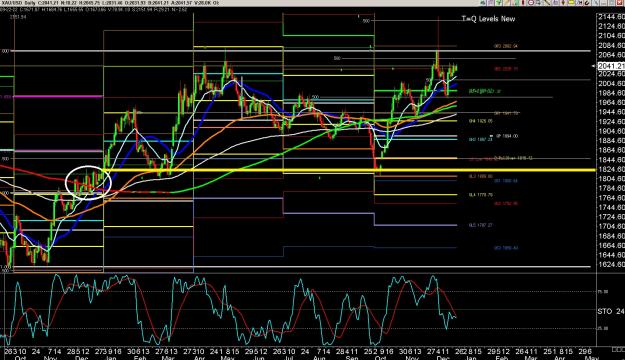Click the Jun month label on time axis
The width and height of the screenshot is (625, 360).
(259, 358)
